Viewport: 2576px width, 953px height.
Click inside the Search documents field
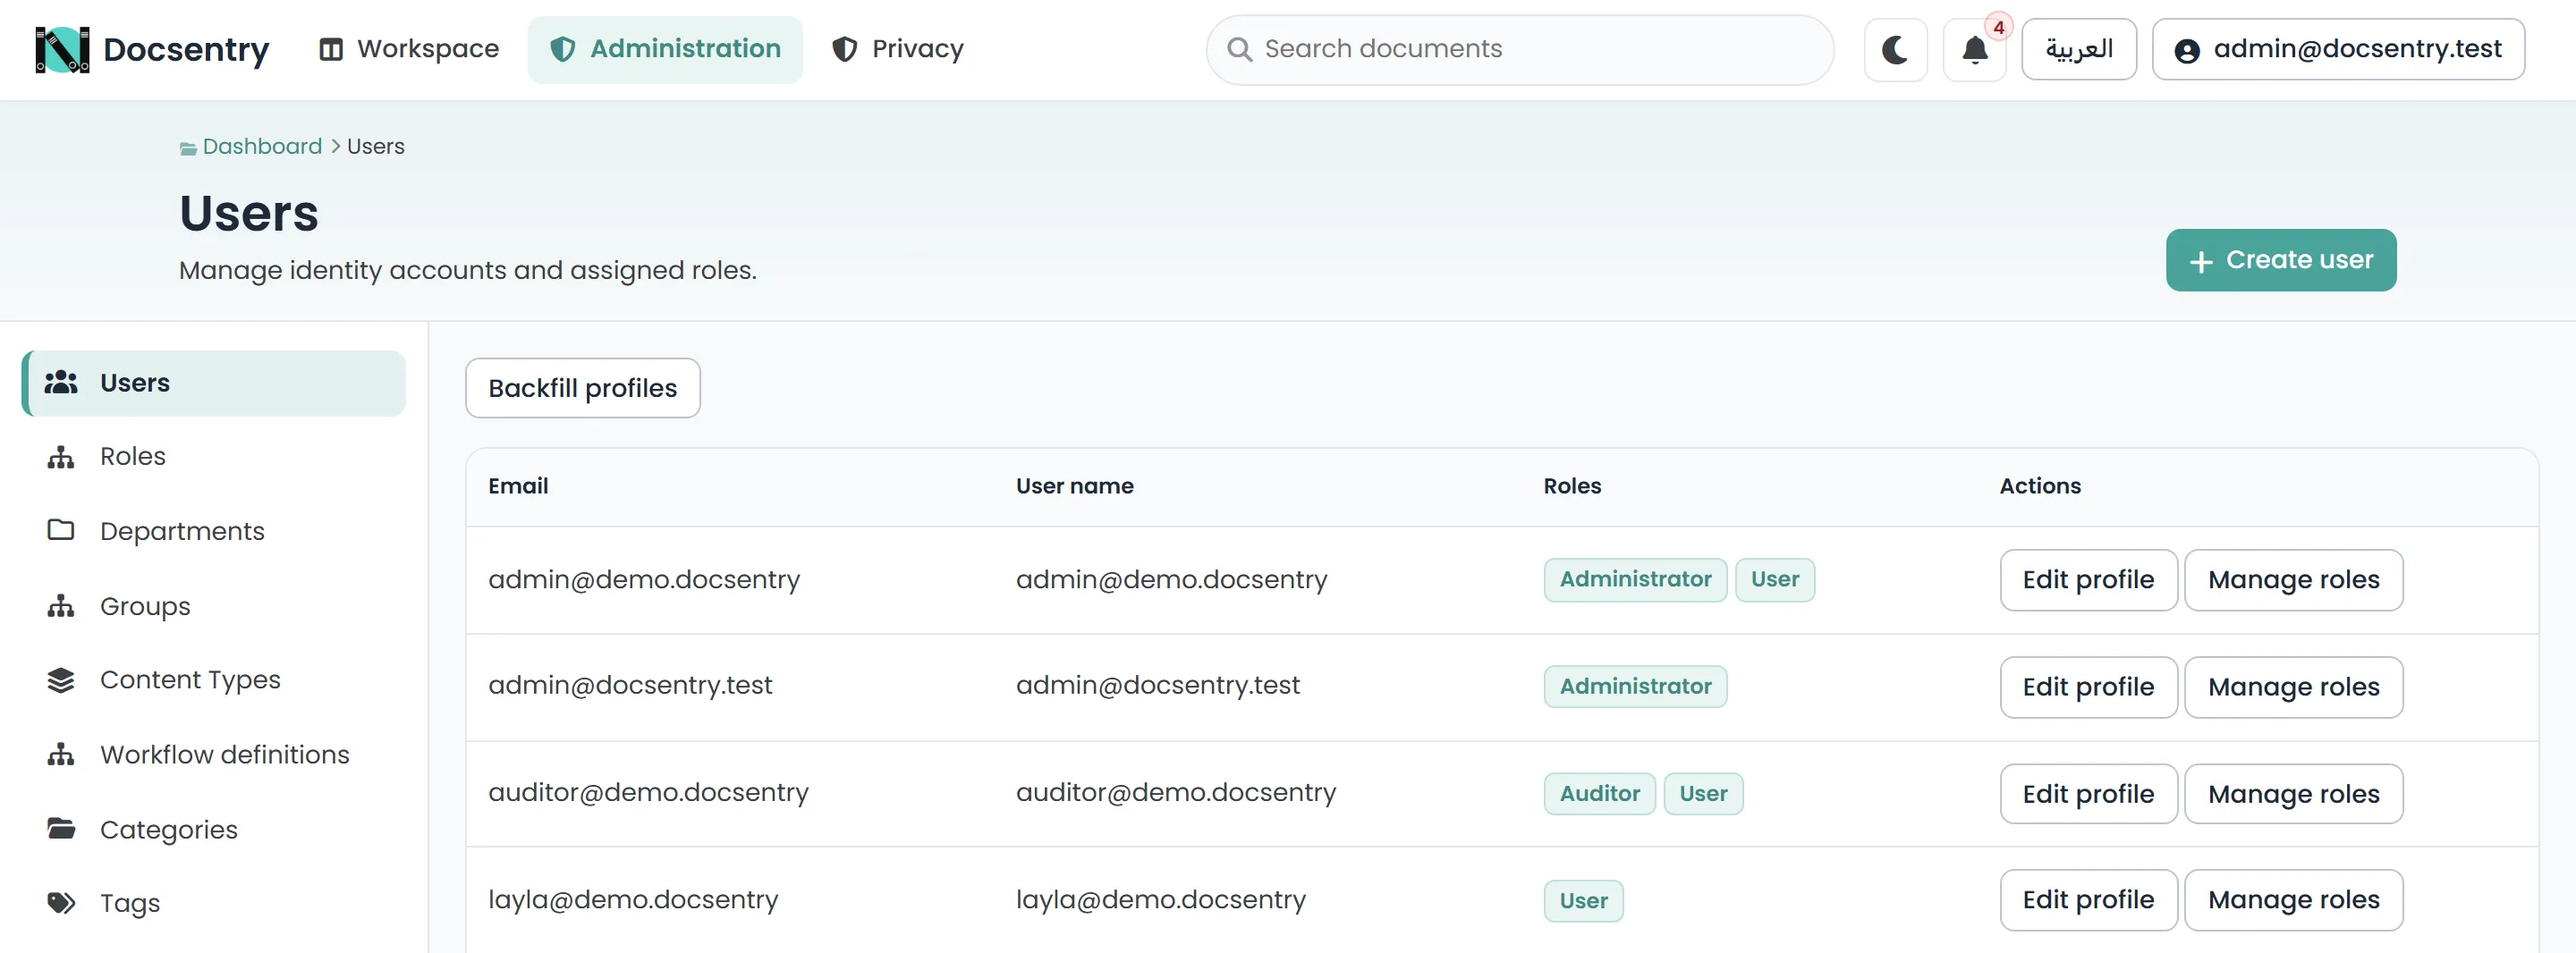click(x=1520, y=49)
